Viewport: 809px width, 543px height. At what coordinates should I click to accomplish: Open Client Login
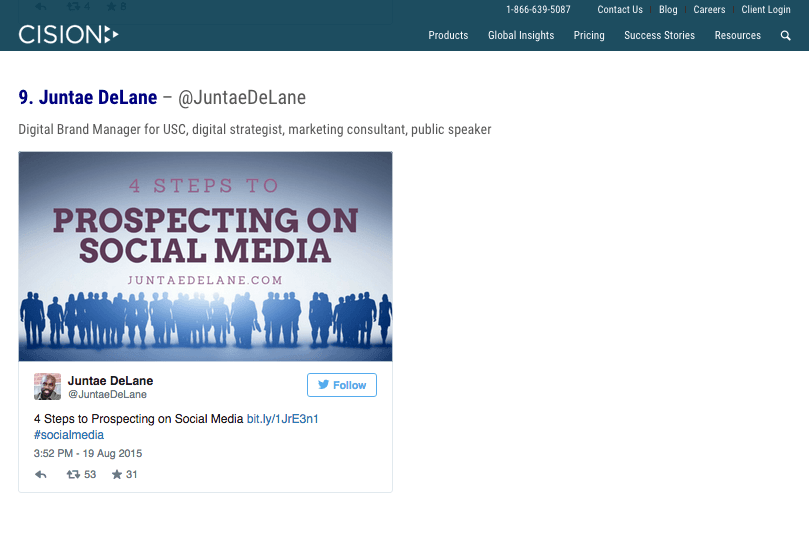[766, 9]
